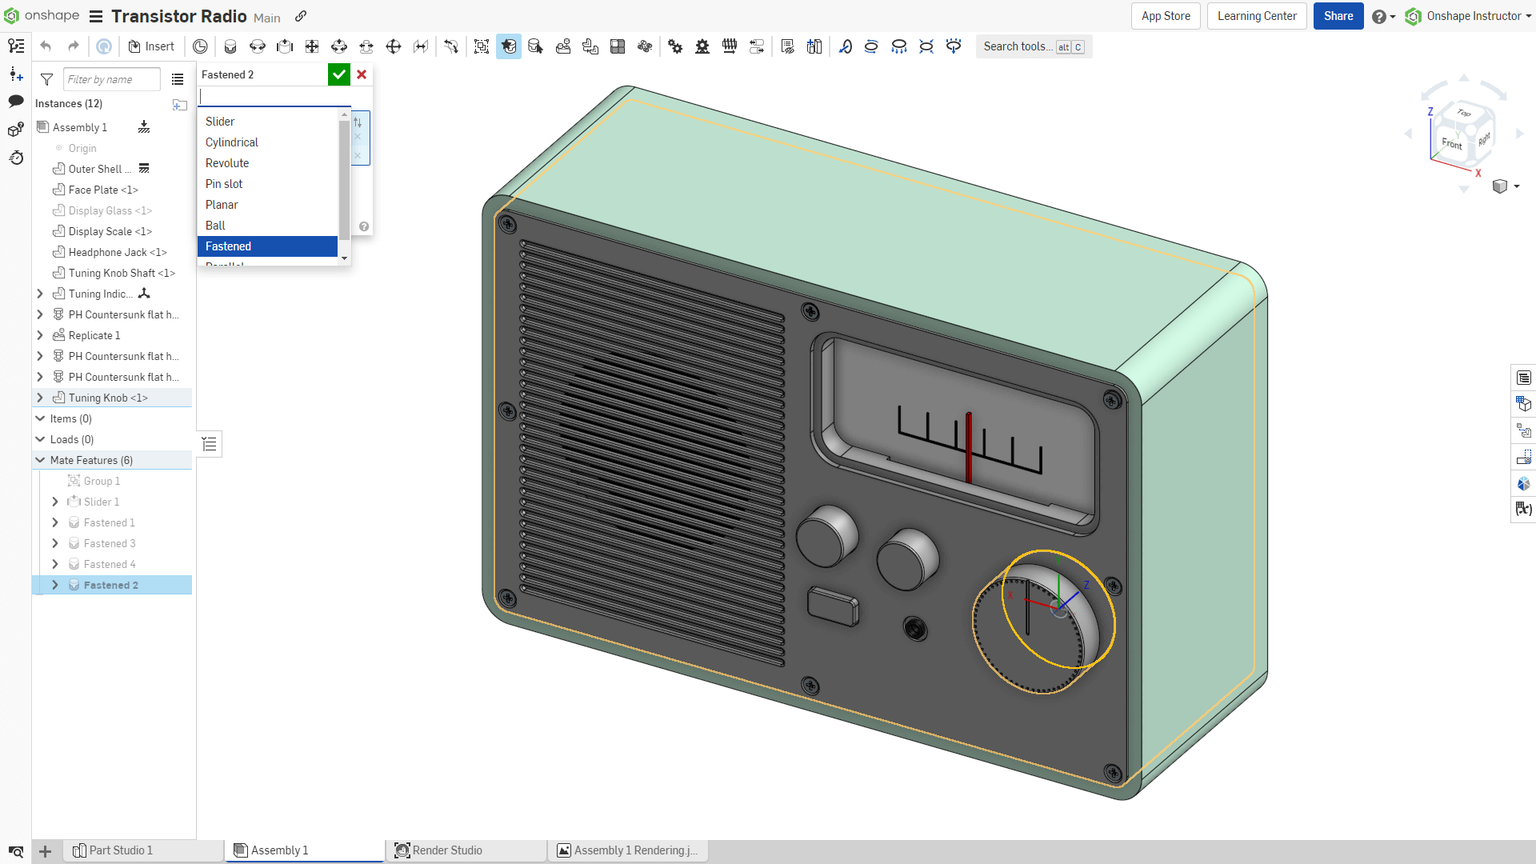Expand the Tuning Indic instance in the tree
The height and width of the screenshot is (864, 1536).
pos(39,293)
